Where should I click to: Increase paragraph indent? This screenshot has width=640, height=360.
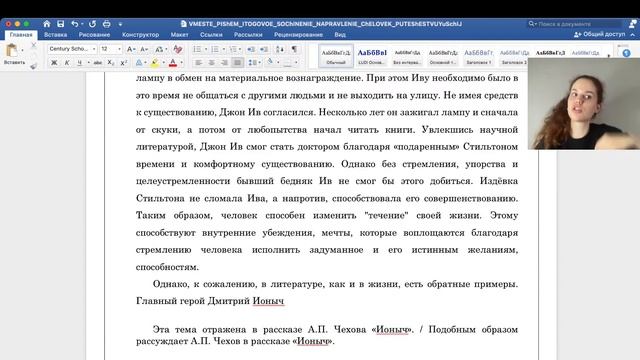264,49
